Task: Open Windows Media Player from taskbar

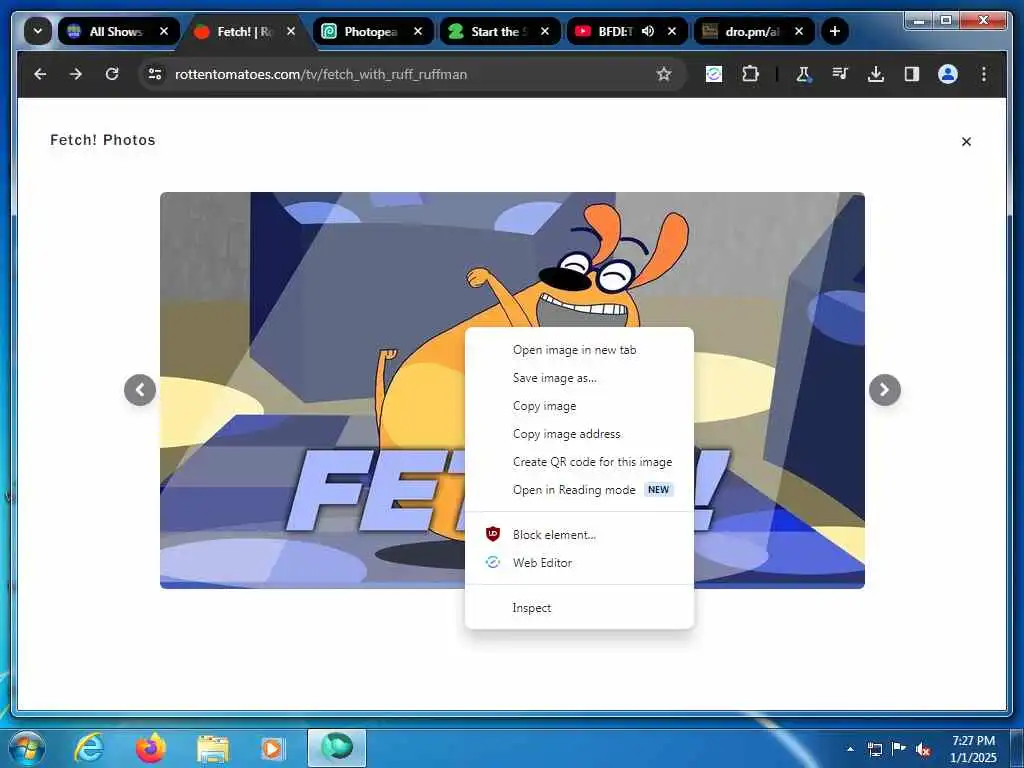Action: pyautogui.click(x=272, y=748)
